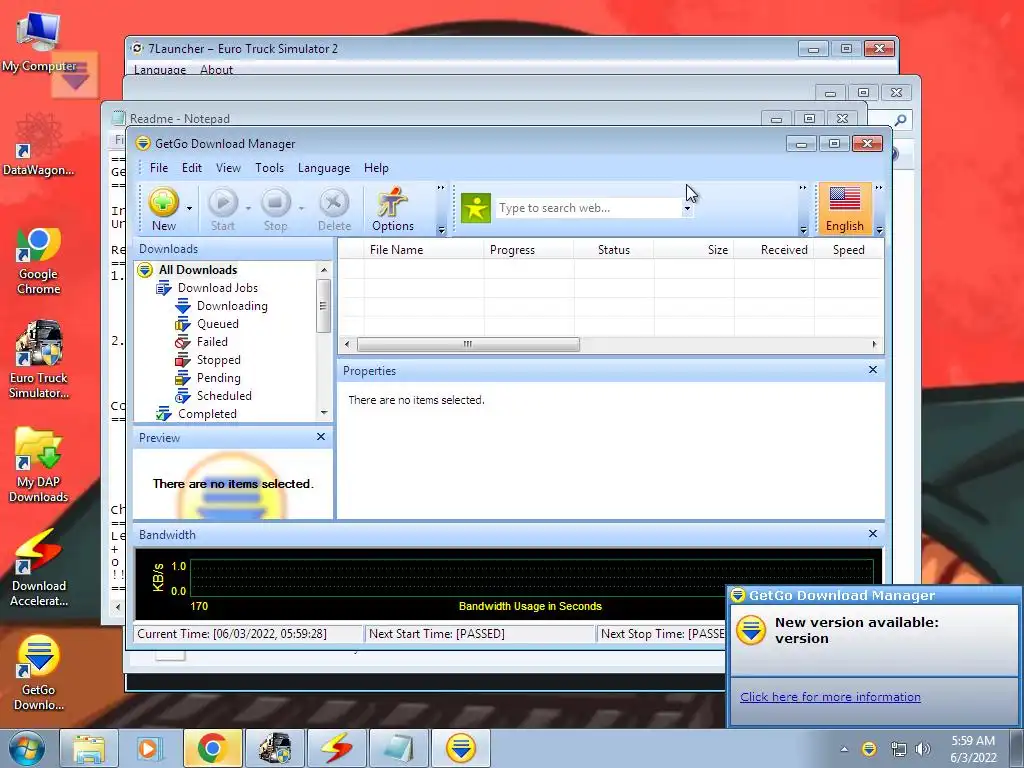The height and width of the screenshot is (768, 1024).
Task: Expand the Stop button dropdown arrow
Action: click(x=301, y=209)
